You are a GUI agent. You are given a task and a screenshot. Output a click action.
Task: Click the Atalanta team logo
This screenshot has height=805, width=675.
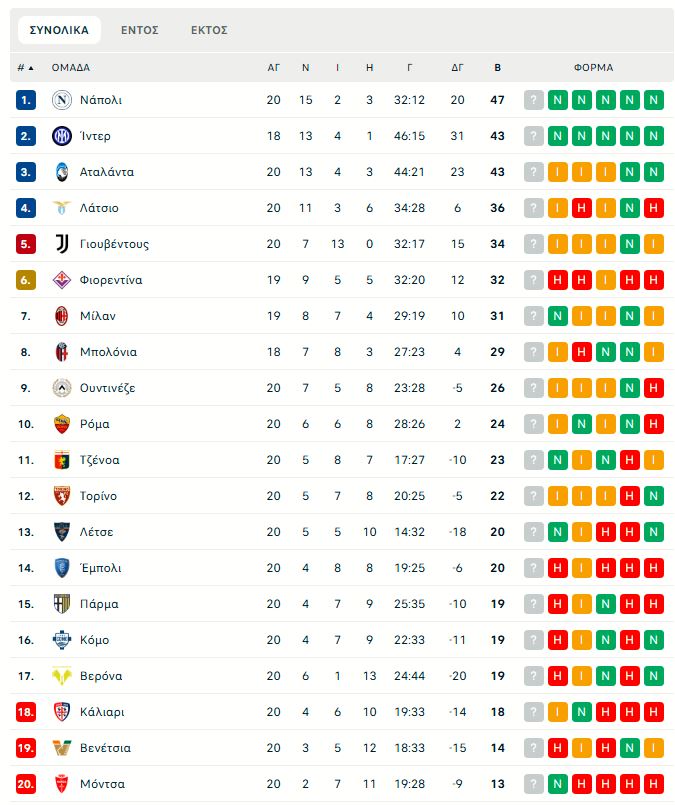pos(62,172)
